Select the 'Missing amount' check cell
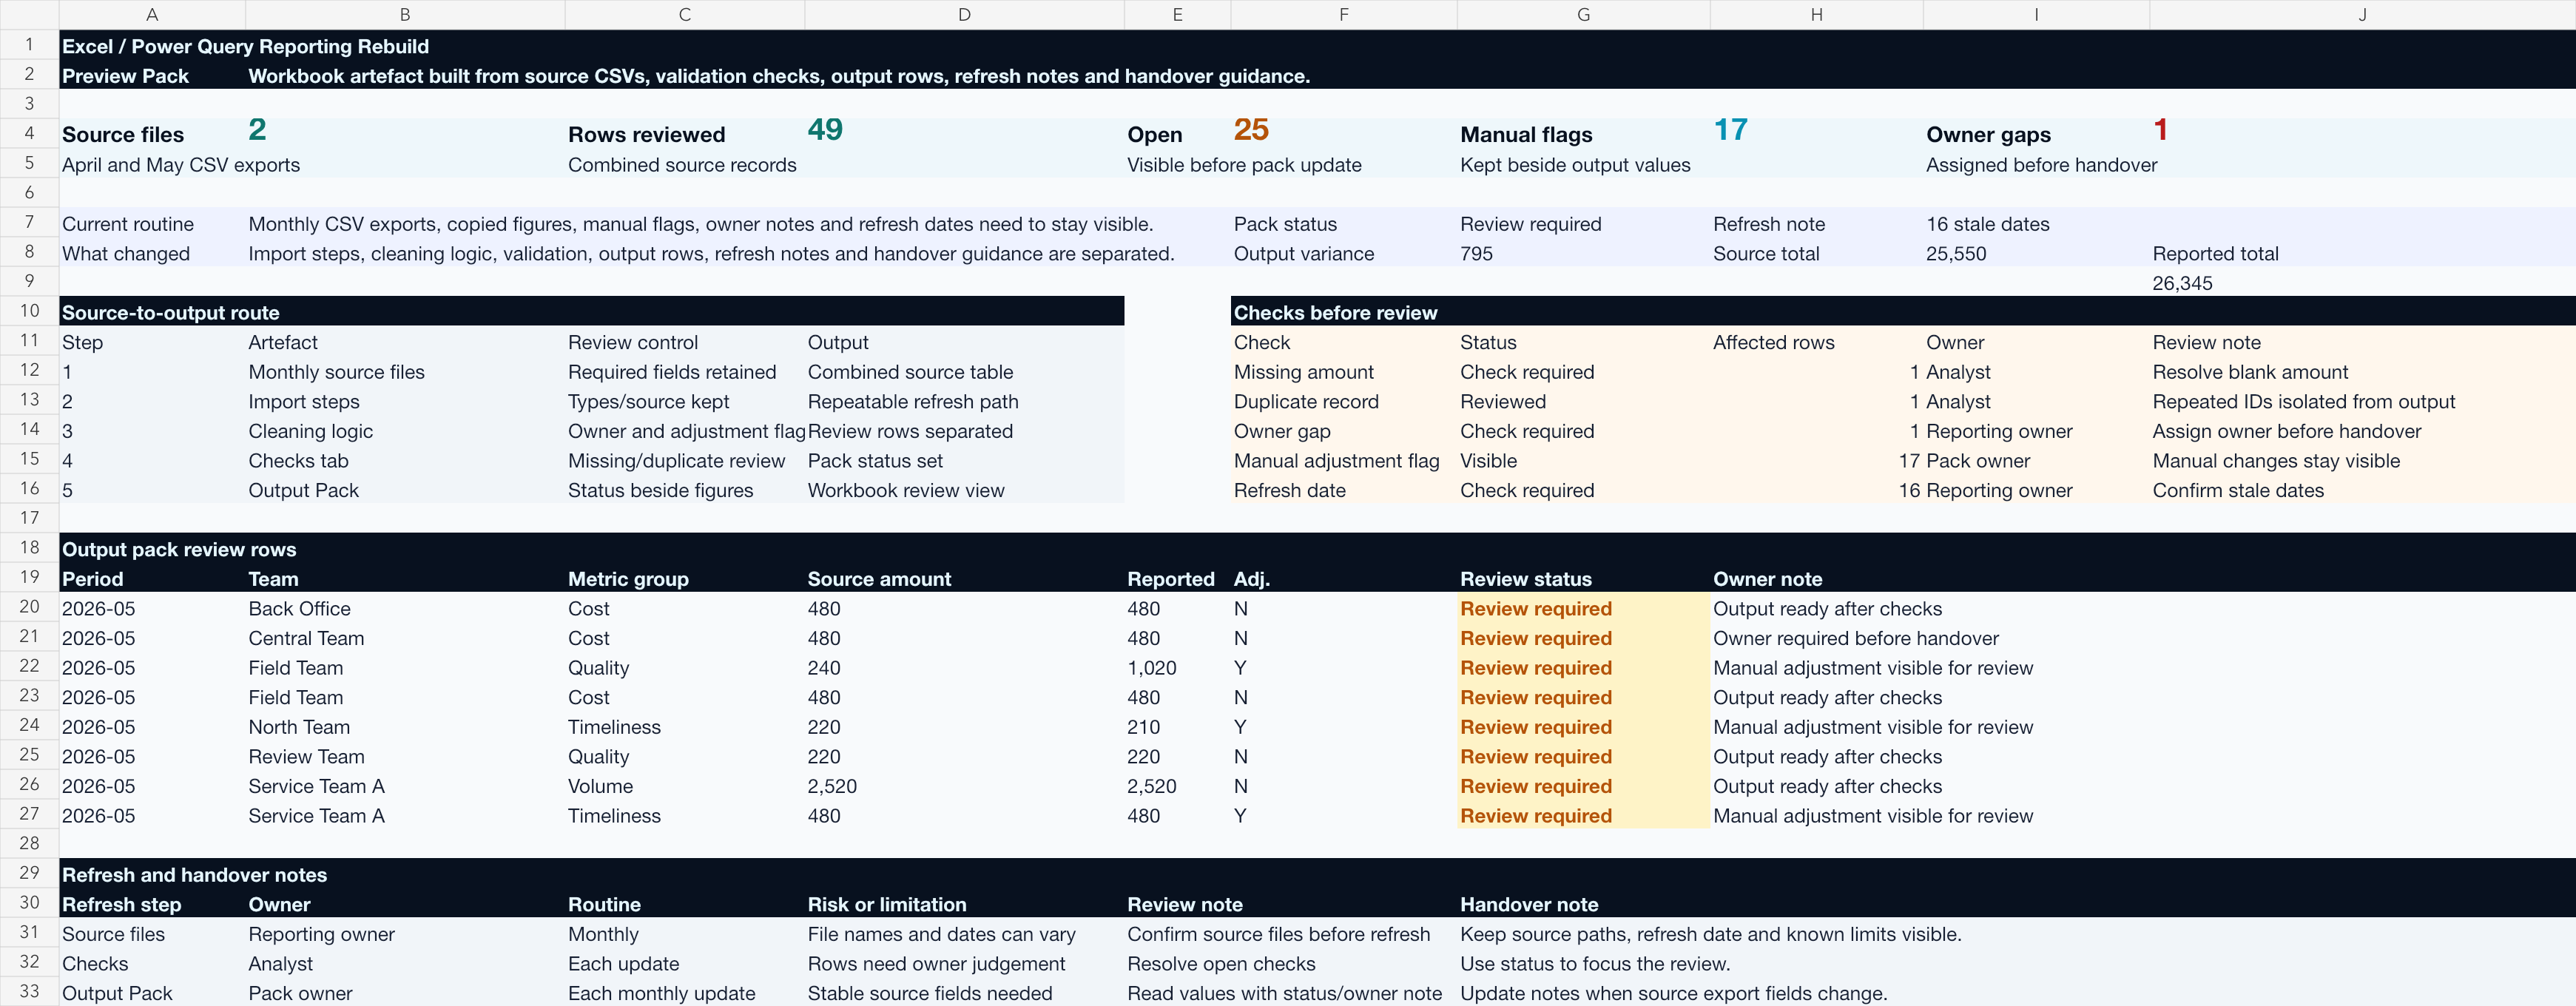The height and width of the screenshot is (1006, 2576). click(x=1303, y=372)
